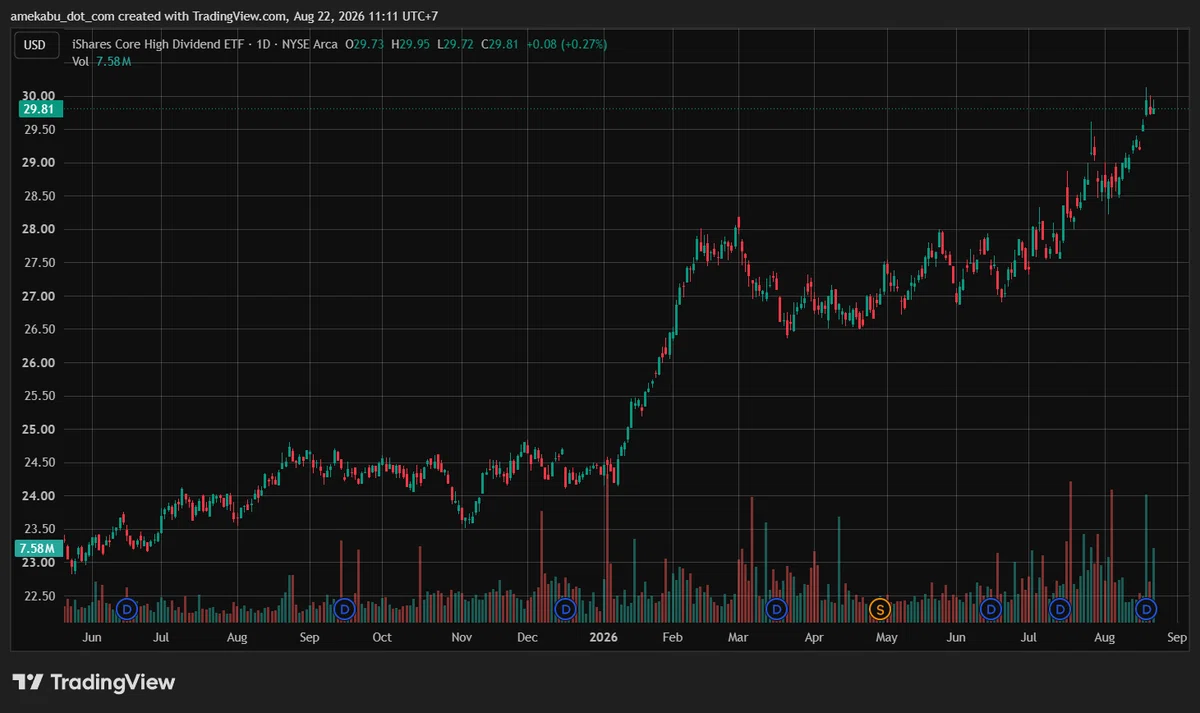Viewport: 1200px width, 713px height.
Task: Click the 26.50 price axis label
Action: coord(39,330)
